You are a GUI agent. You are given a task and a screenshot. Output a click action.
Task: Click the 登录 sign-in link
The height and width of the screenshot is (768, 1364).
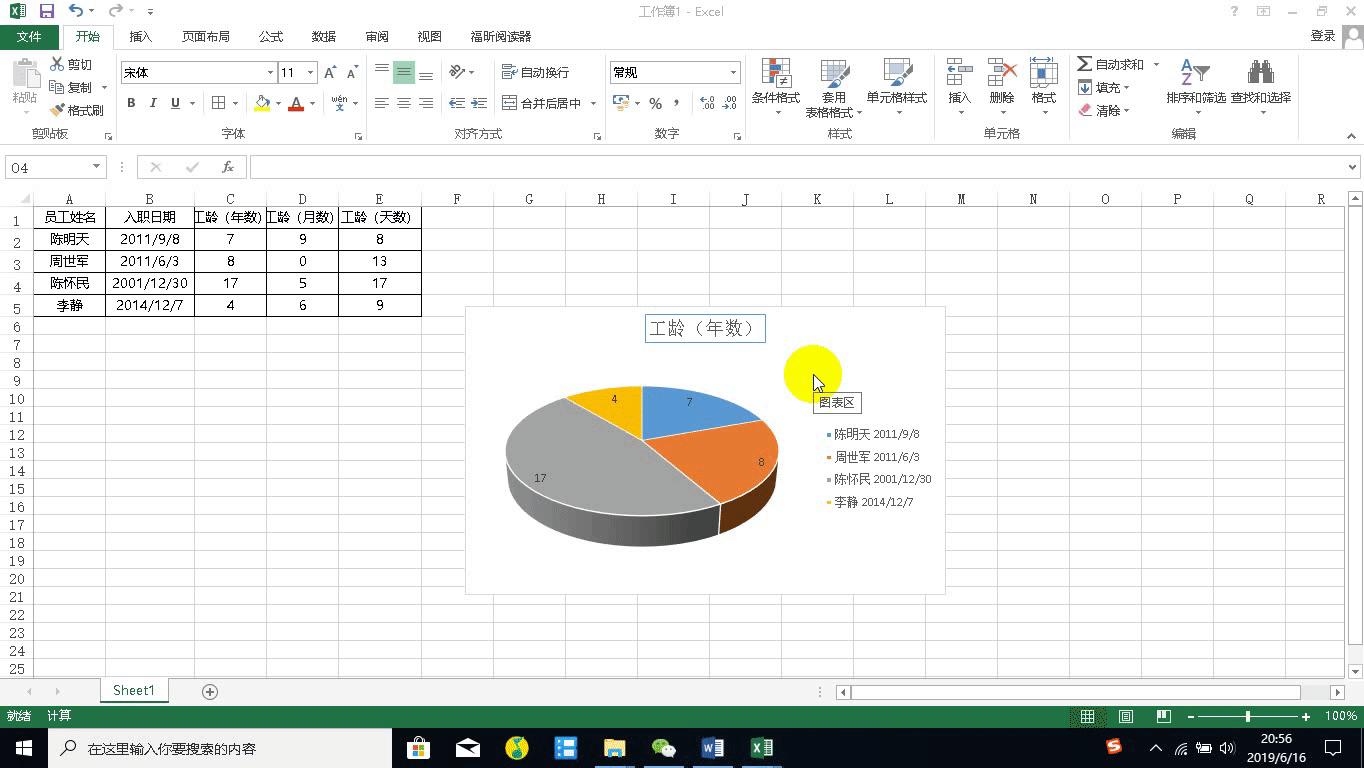[x=1323, y=36]
